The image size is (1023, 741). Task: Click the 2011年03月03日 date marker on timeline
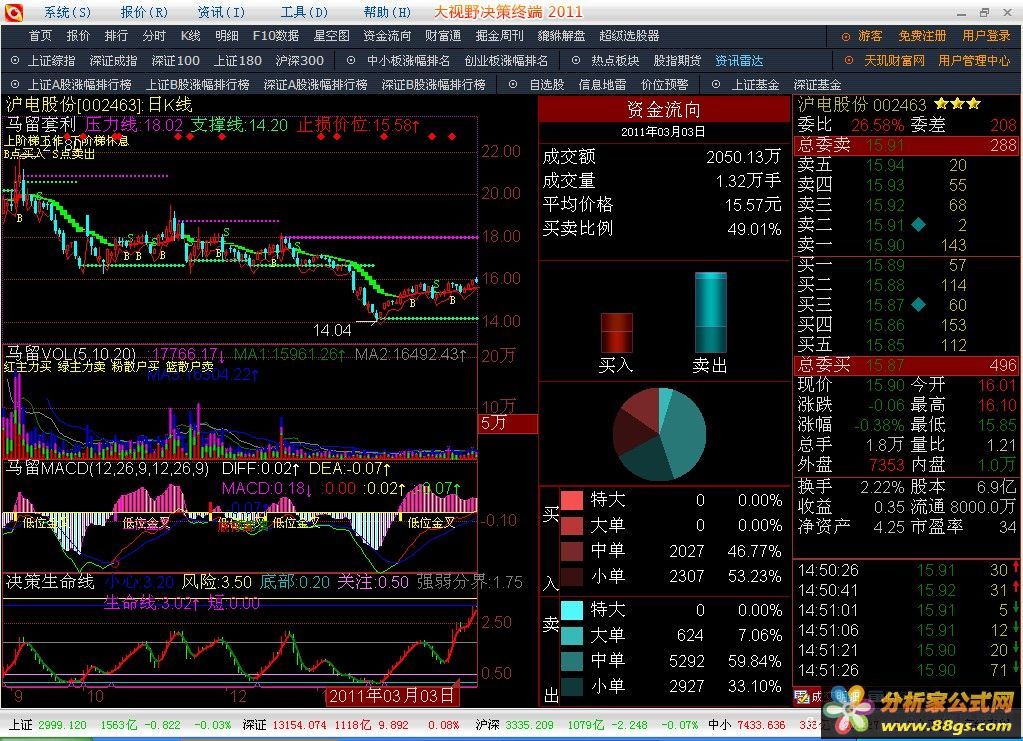391,696
